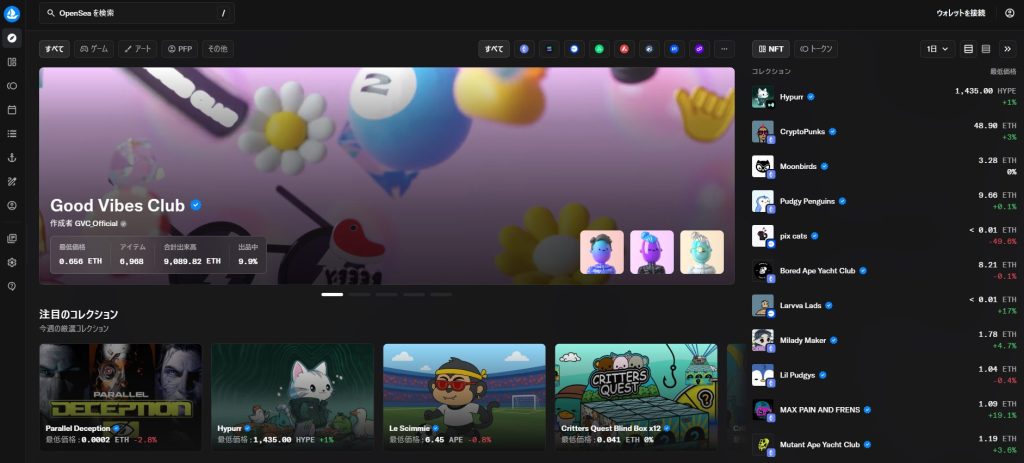
Task: Select the ゲーム category tab
Action: pyautogui.click(x=94, y=48)
